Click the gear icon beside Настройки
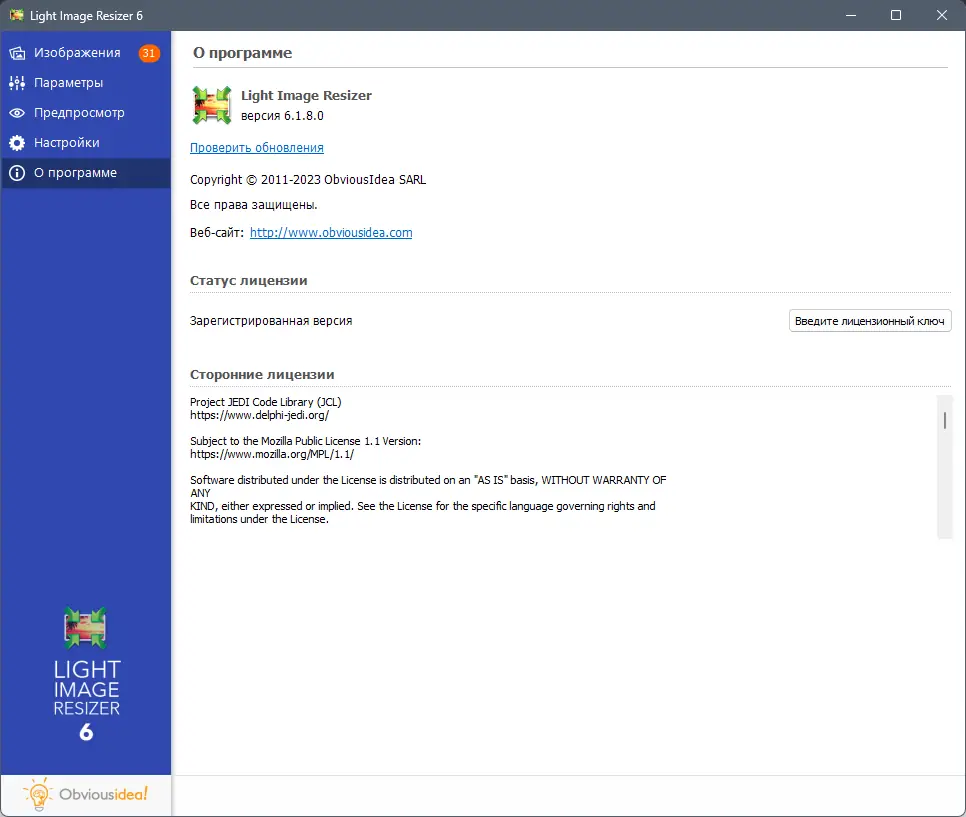This screenshot has height=817, width=966. pos(17,143)
